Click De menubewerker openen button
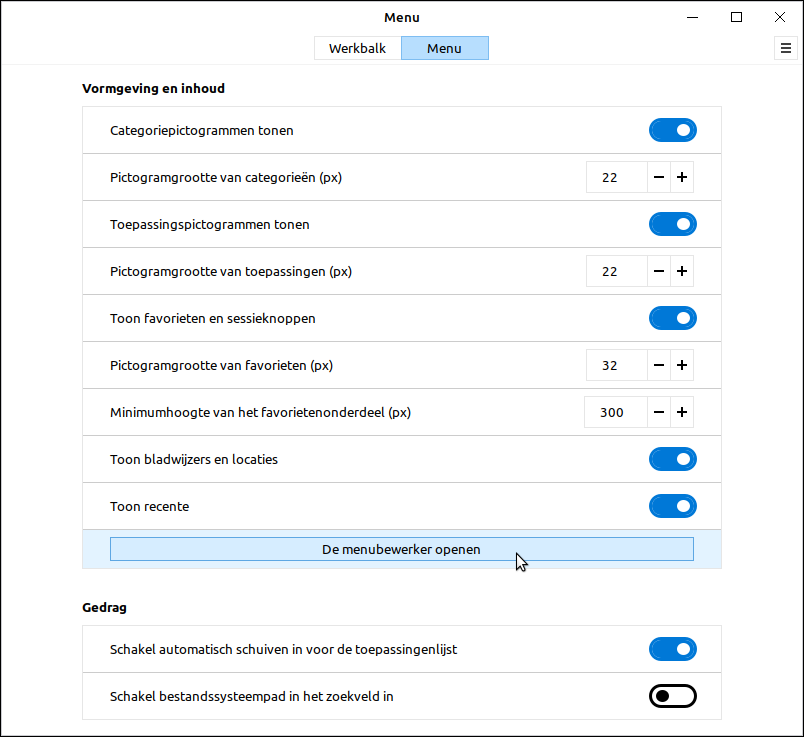 401,549
